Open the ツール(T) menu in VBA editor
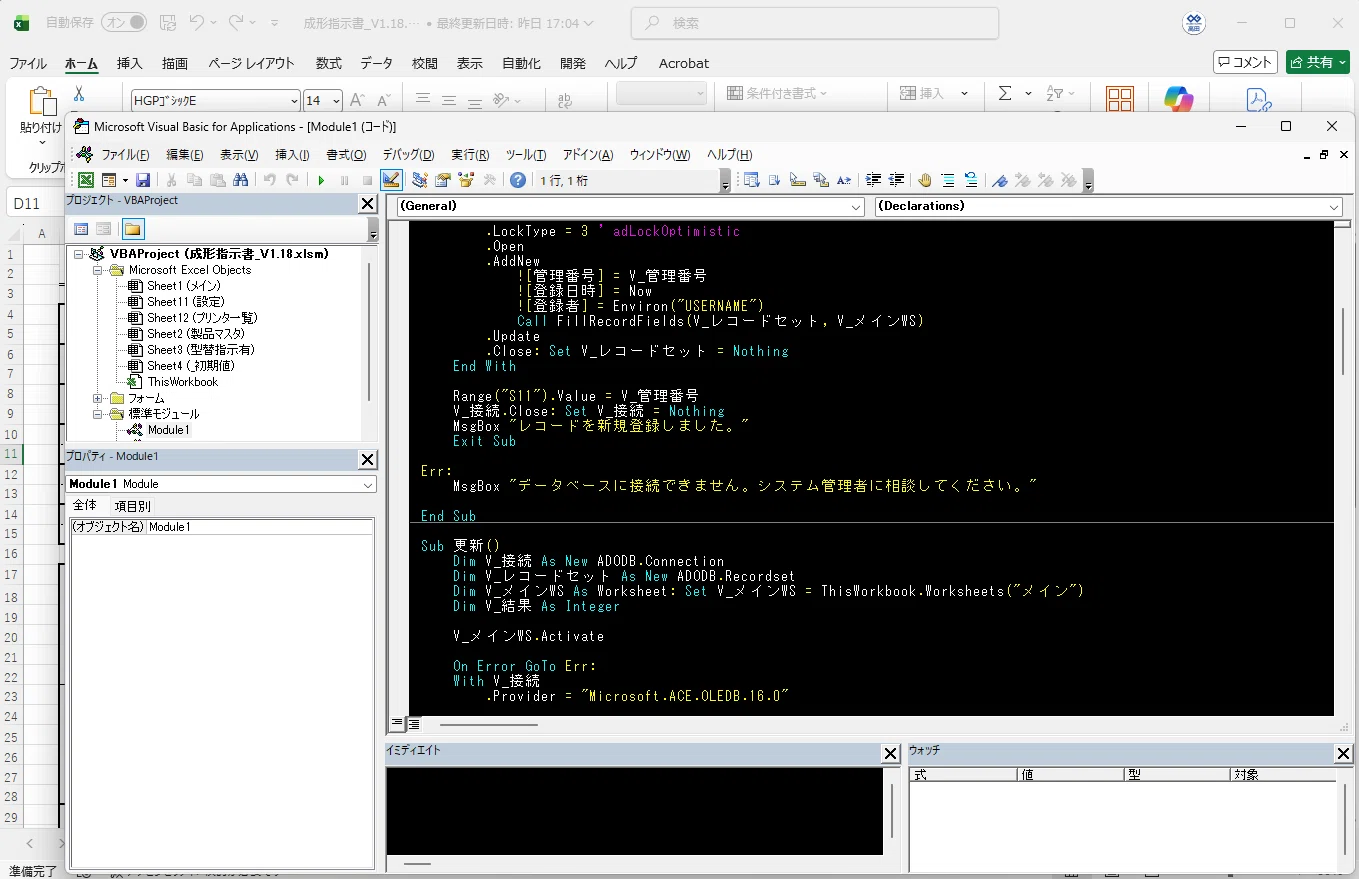Screen dimensions: 1359x879 click(x=525, y=155)
